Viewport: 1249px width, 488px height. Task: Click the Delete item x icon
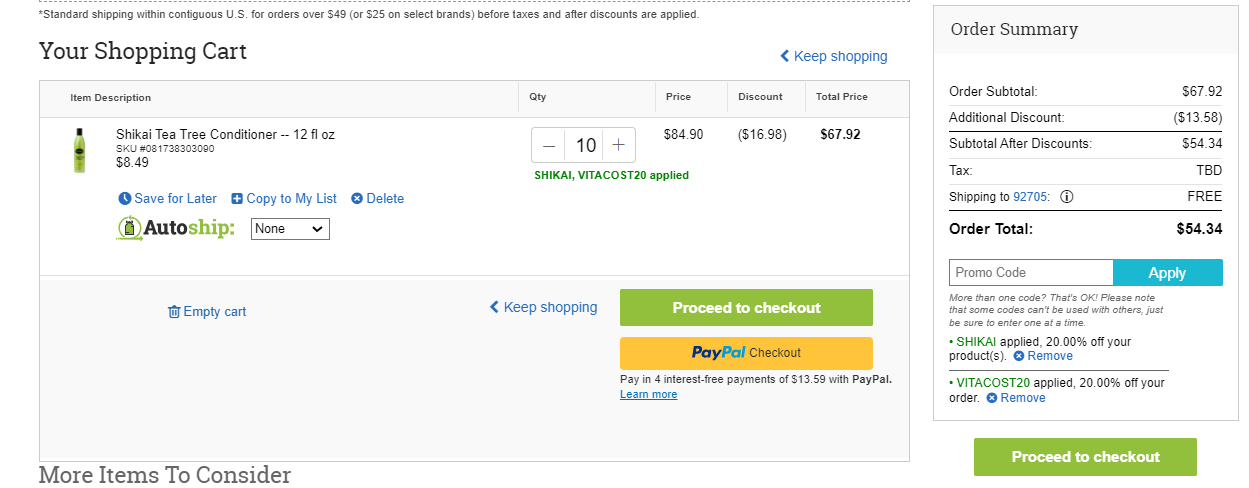(357, 199)
